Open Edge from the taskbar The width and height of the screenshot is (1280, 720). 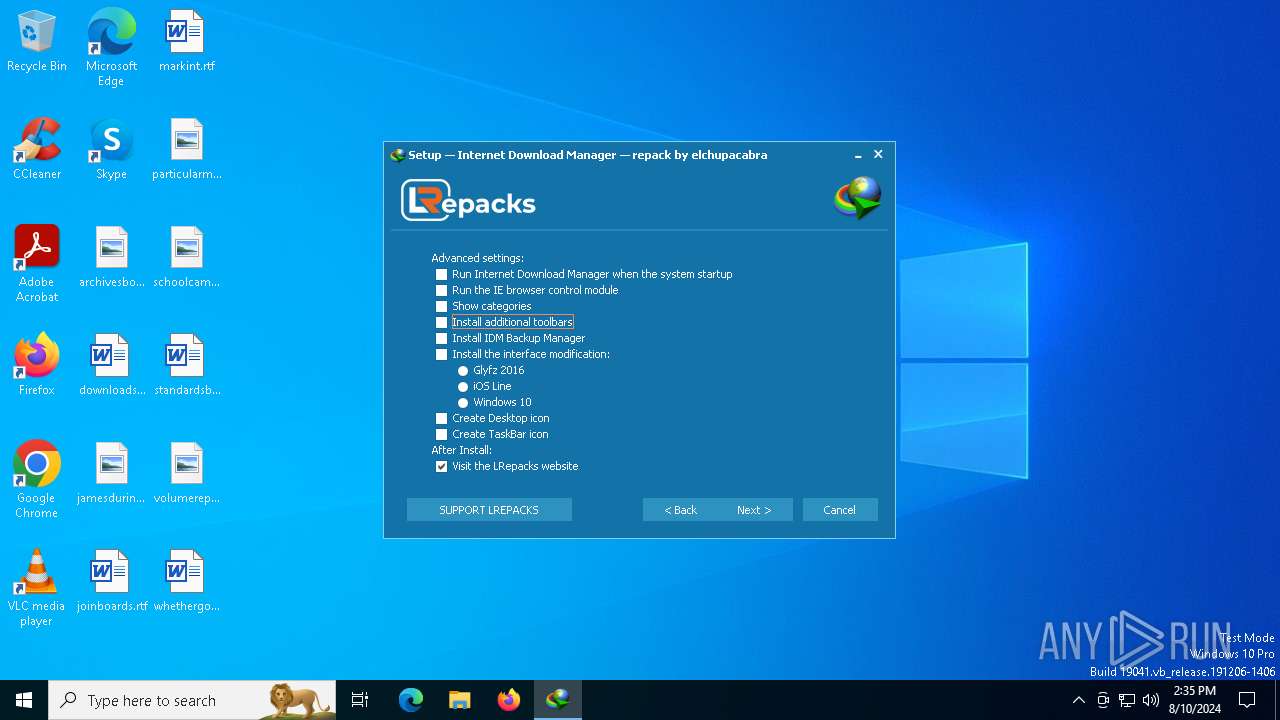pos(411,700)
